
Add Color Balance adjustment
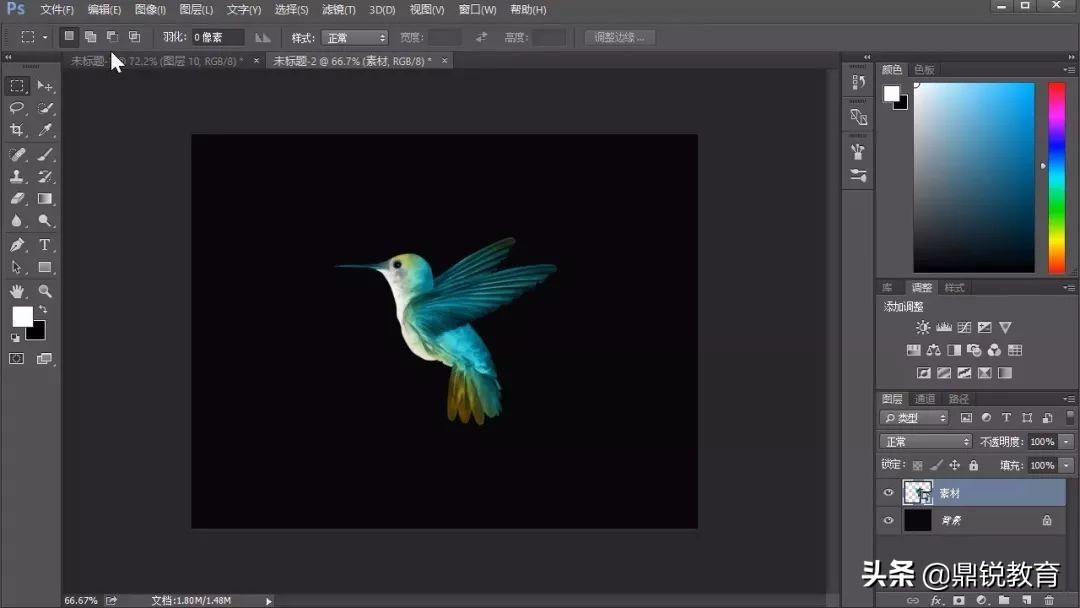tap(933, 350)
